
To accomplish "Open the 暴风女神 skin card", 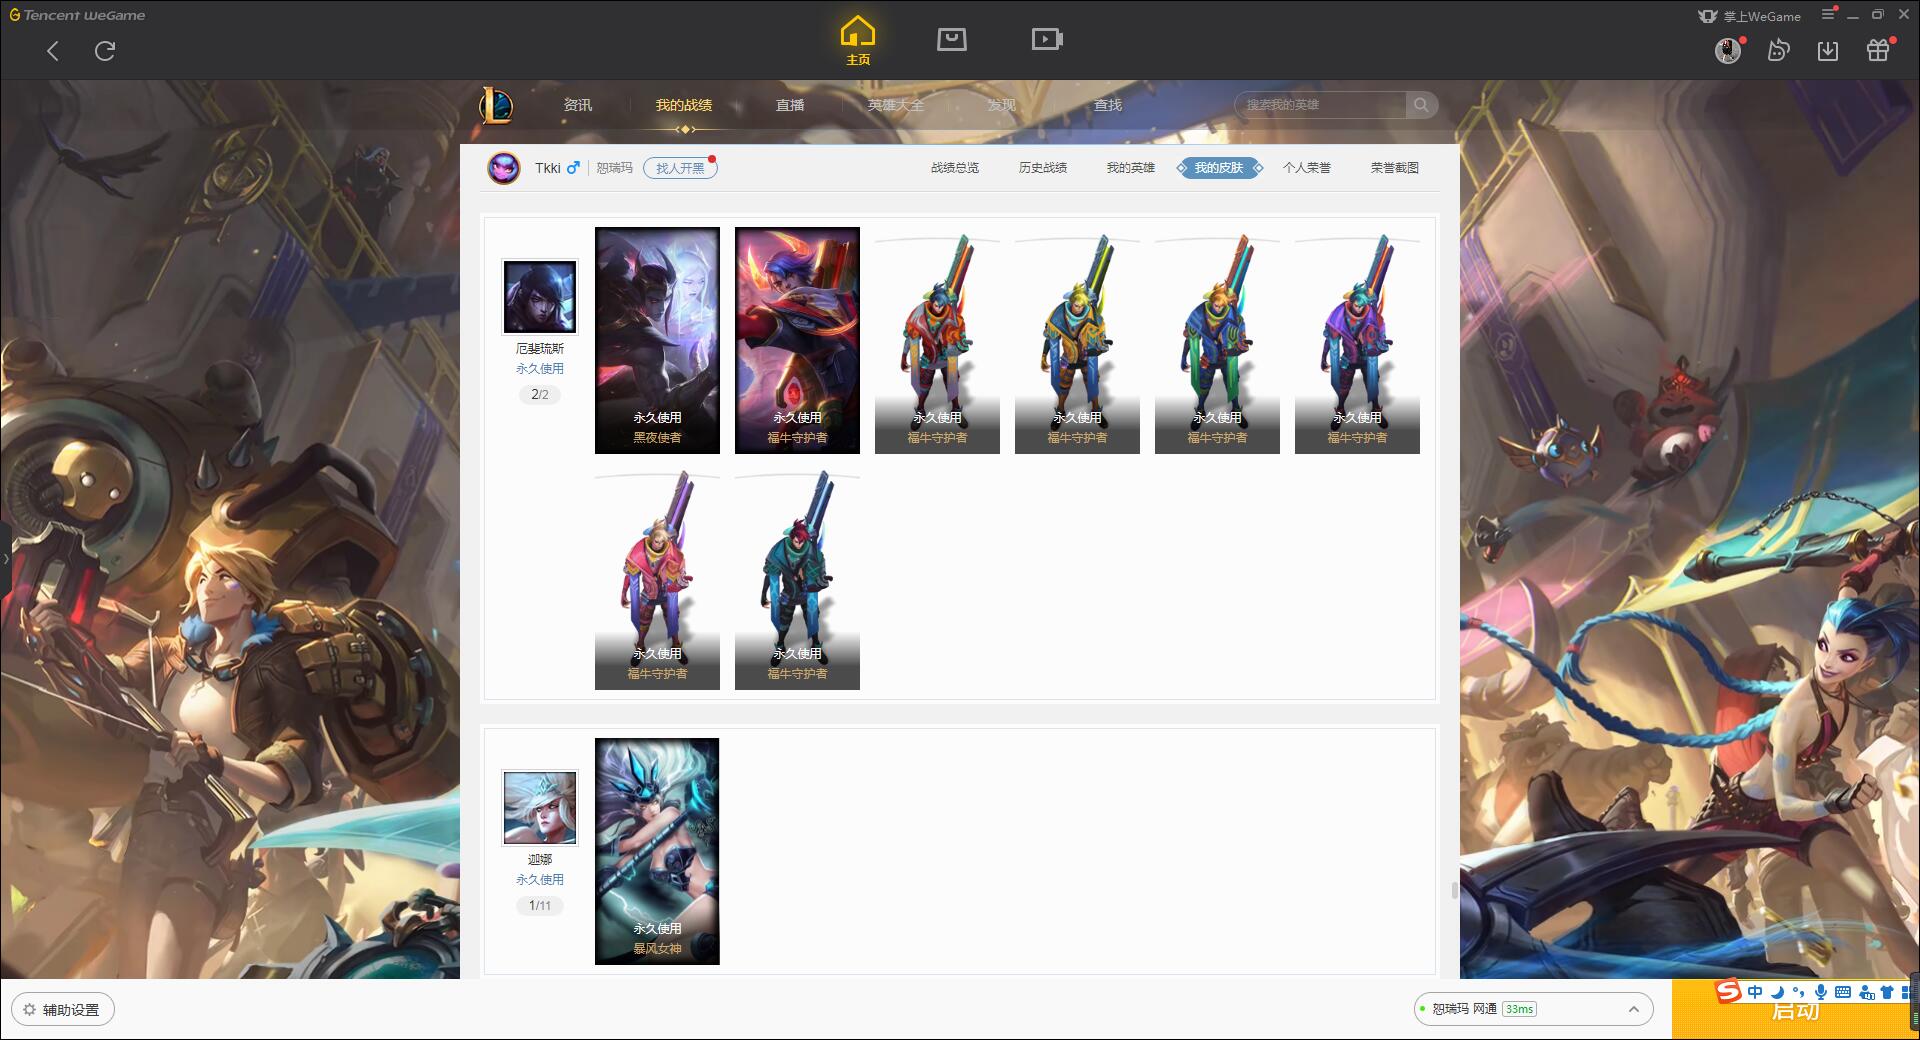I will pyautogui.click(x=657, y=851).
